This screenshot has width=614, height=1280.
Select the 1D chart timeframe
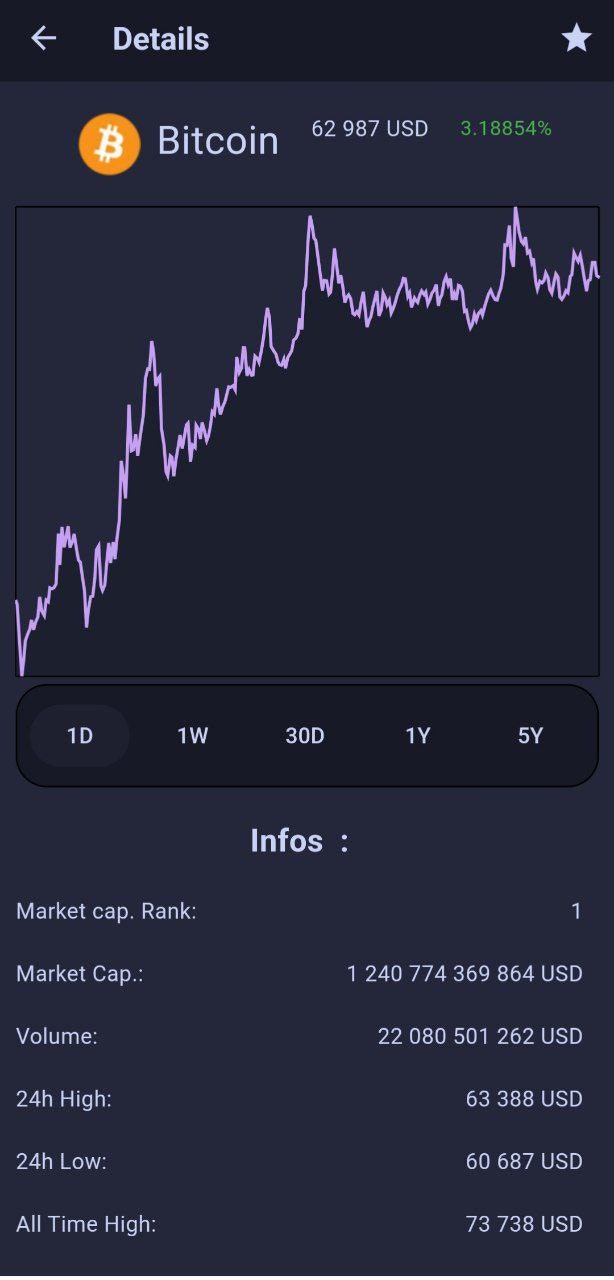click(x=79, y=735)
